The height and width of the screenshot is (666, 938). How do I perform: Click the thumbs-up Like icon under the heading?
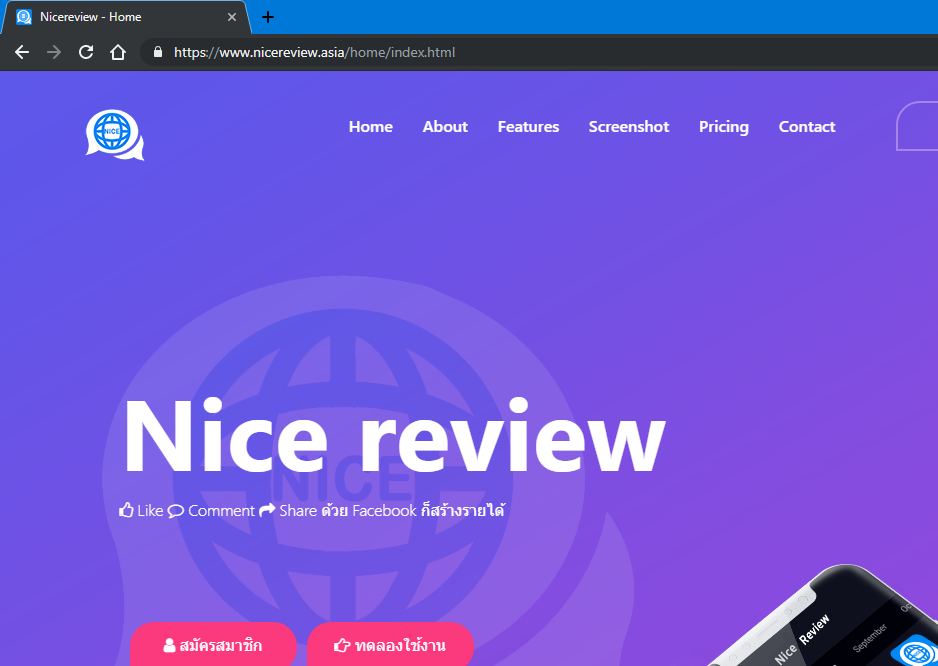[126, 510]
